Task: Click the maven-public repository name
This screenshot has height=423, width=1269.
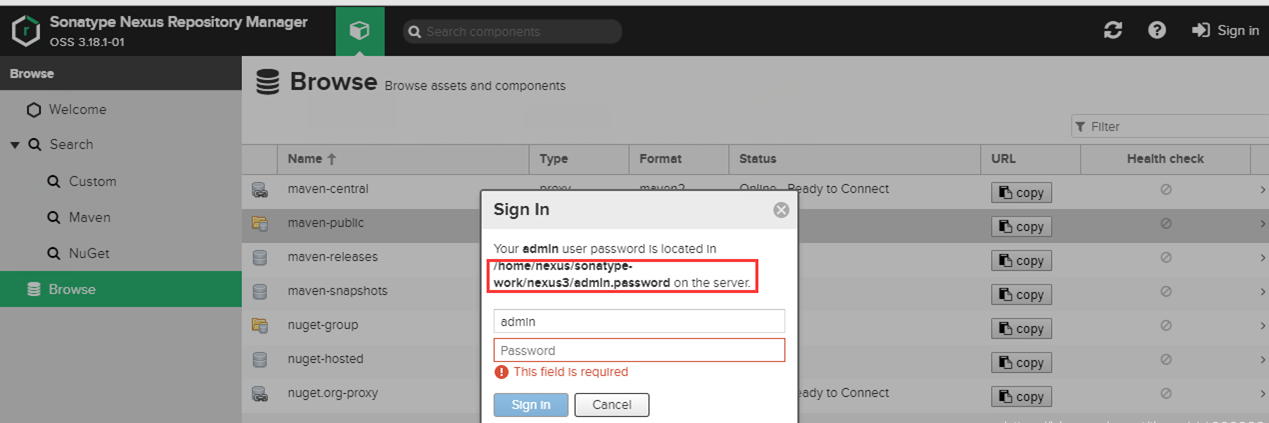Action: coord(326,223)
